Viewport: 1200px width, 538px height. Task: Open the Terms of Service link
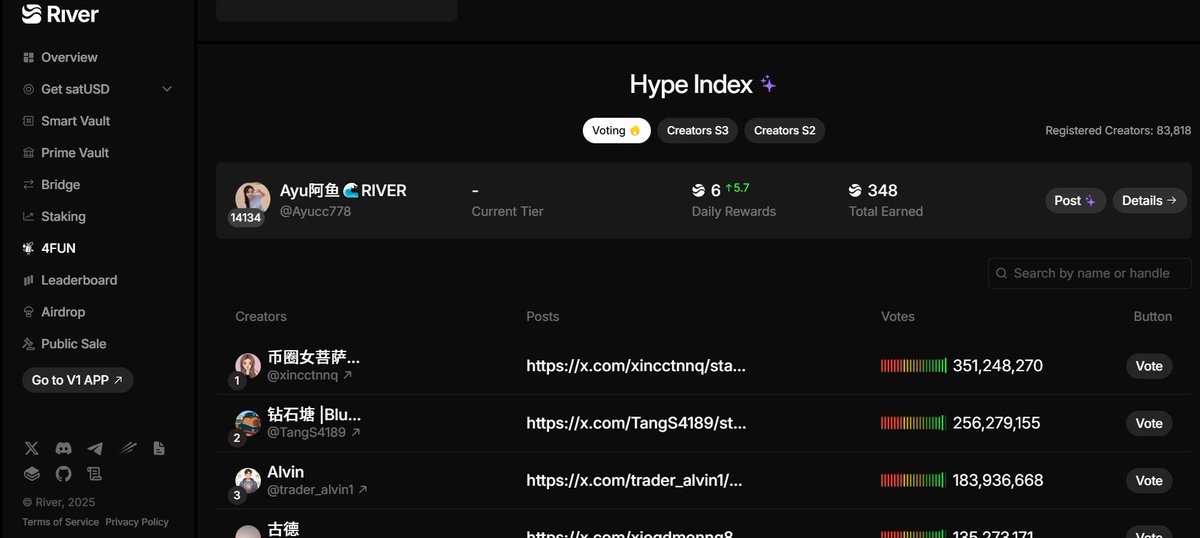tap(61, 522)
